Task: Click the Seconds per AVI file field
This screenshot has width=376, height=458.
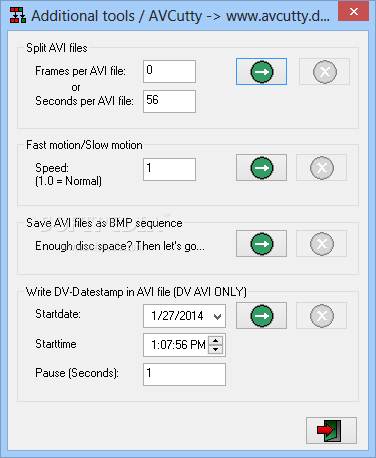Action: (169, 101)
